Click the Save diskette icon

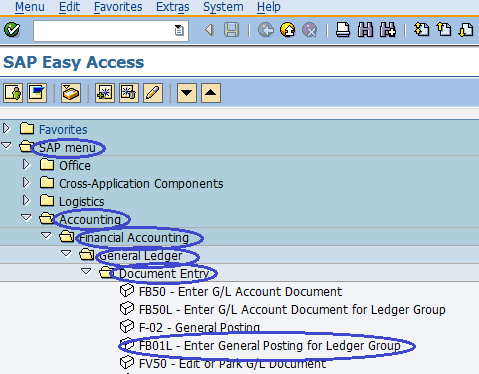[x=231, y=30]
